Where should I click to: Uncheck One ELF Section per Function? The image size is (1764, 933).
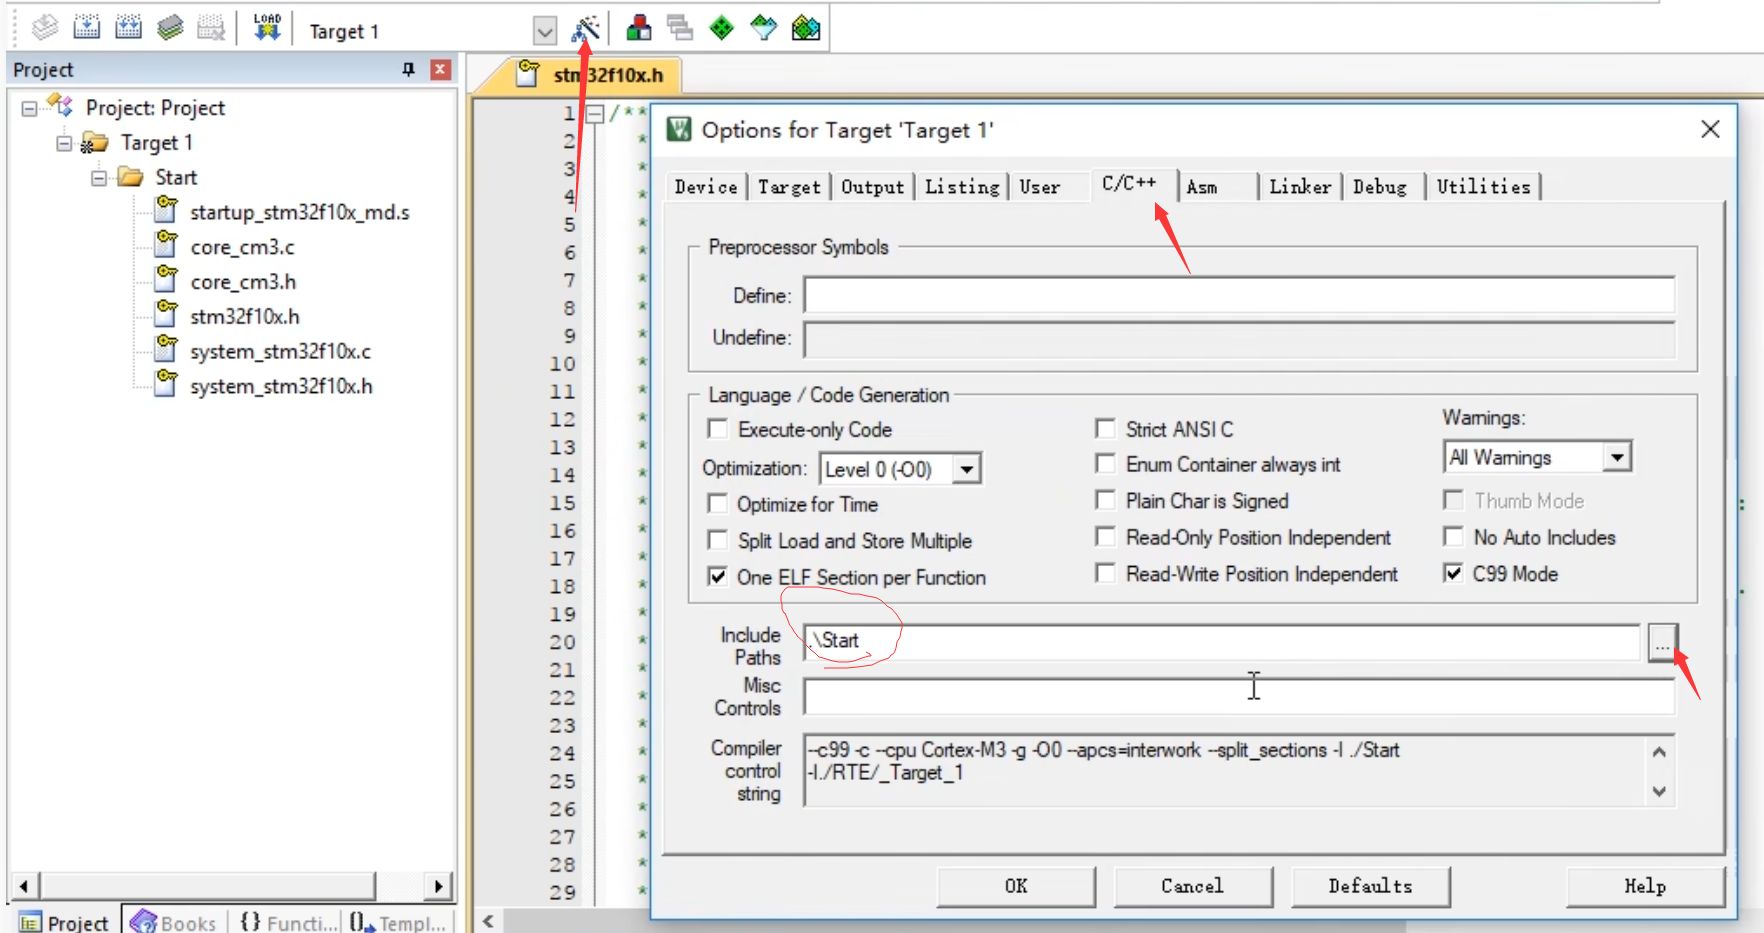717,577
